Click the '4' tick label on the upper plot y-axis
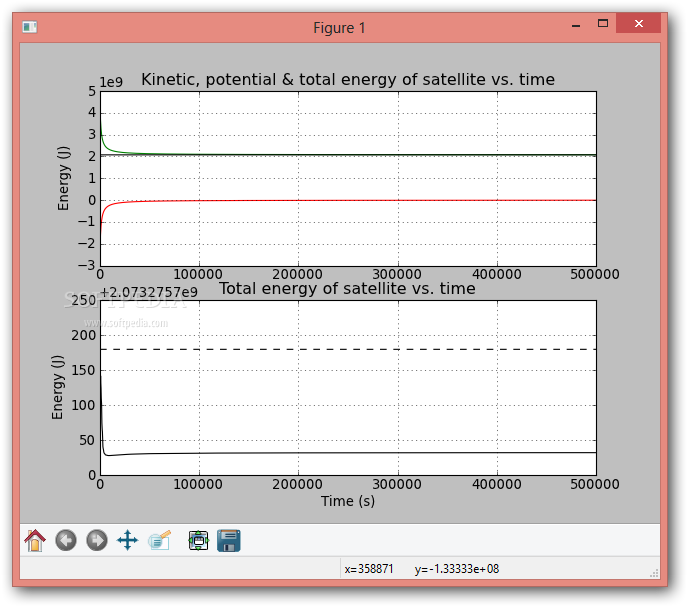Screen dimensions: 688x607 click(92, 113)
